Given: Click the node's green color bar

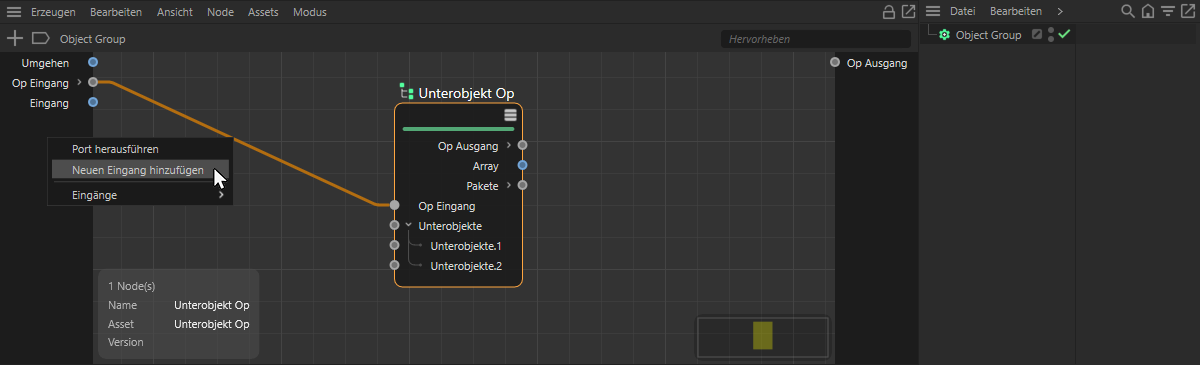Looking at the screenshot, I should [x=458, y=128].
